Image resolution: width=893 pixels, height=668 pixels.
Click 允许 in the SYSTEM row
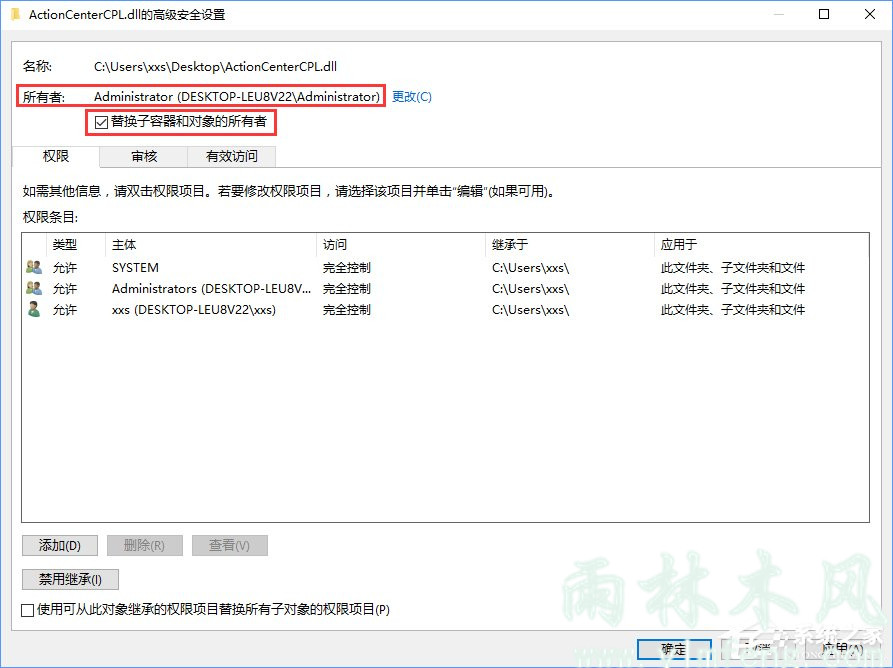[65, 267]
